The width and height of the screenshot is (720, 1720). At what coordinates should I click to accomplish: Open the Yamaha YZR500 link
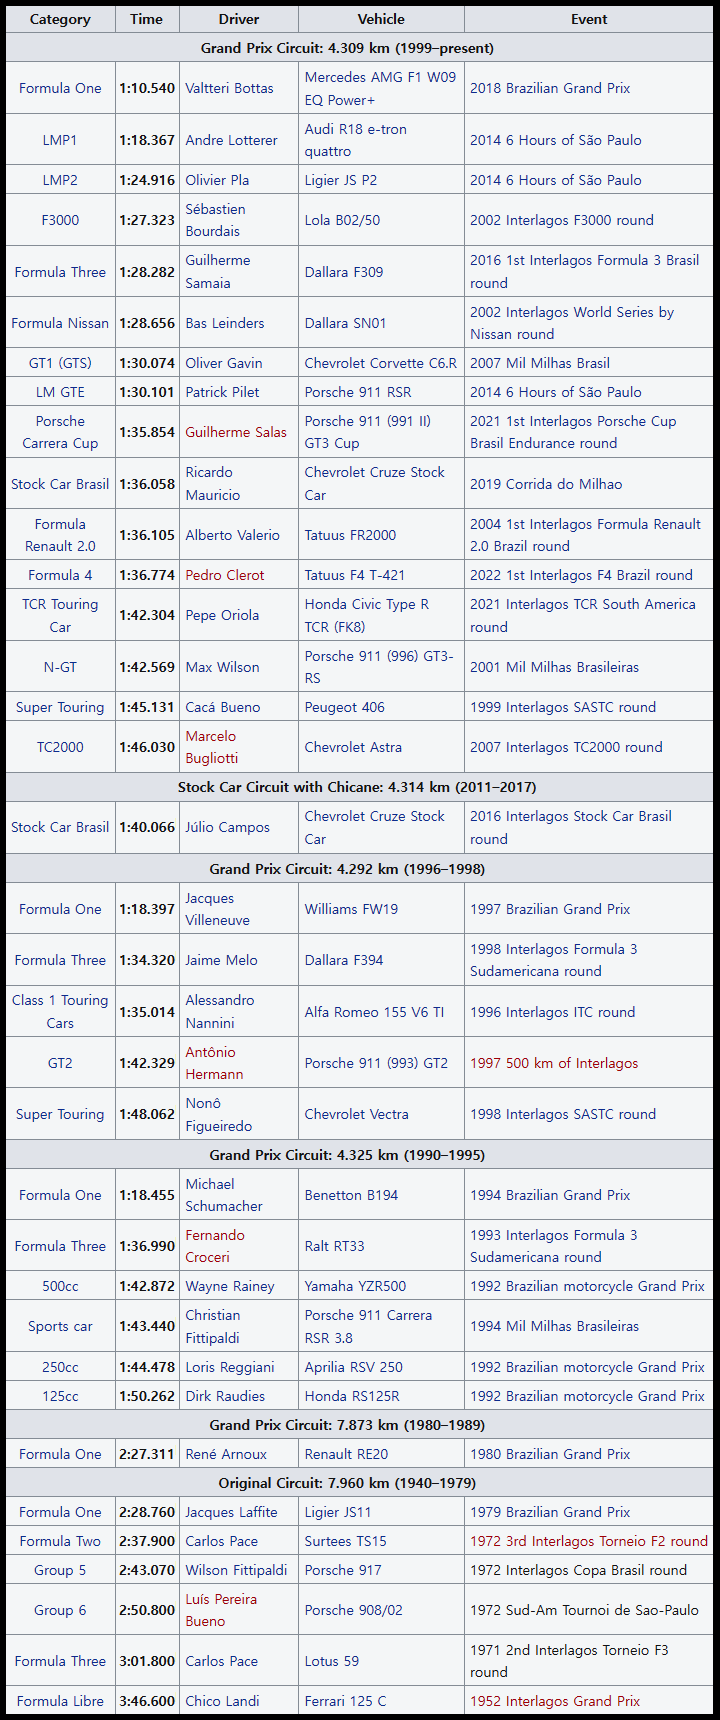pyautogui.click(x=355, y=1286)
